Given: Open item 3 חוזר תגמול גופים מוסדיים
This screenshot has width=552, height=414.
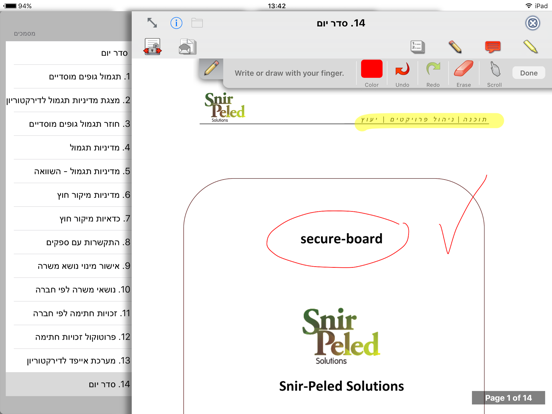Looking at the screenshot, I should (x=69, y=124).
